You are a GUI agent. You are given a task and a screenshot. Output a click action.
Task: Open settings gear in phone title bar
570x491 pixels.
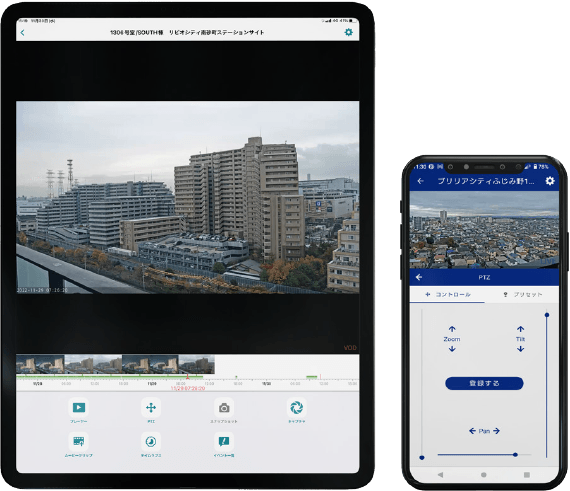coord(550,181)
